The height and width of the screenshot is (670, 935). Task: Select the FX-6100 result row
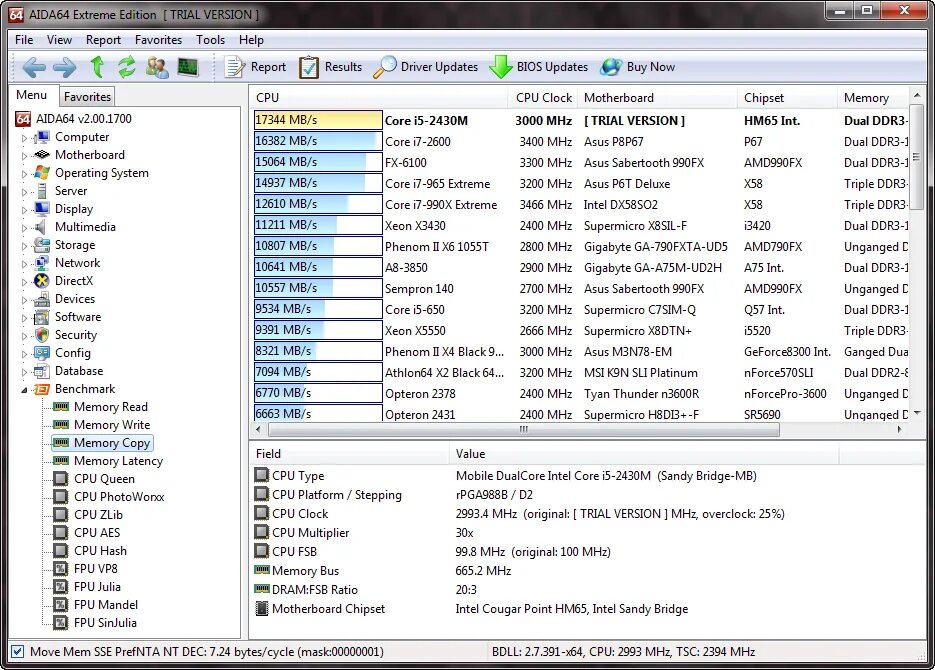(581, 162)
